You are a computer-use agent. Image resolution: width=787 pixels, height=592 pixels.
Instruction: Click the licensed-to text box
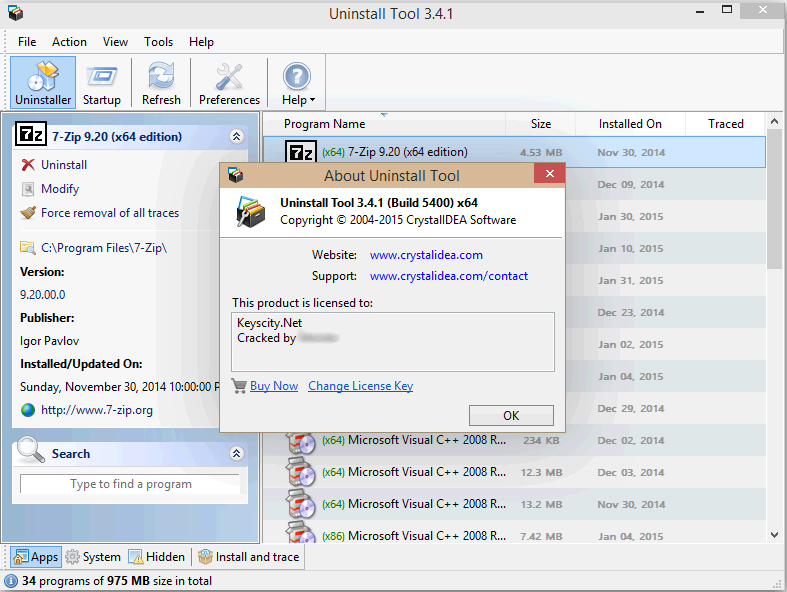tap(393, 342)
